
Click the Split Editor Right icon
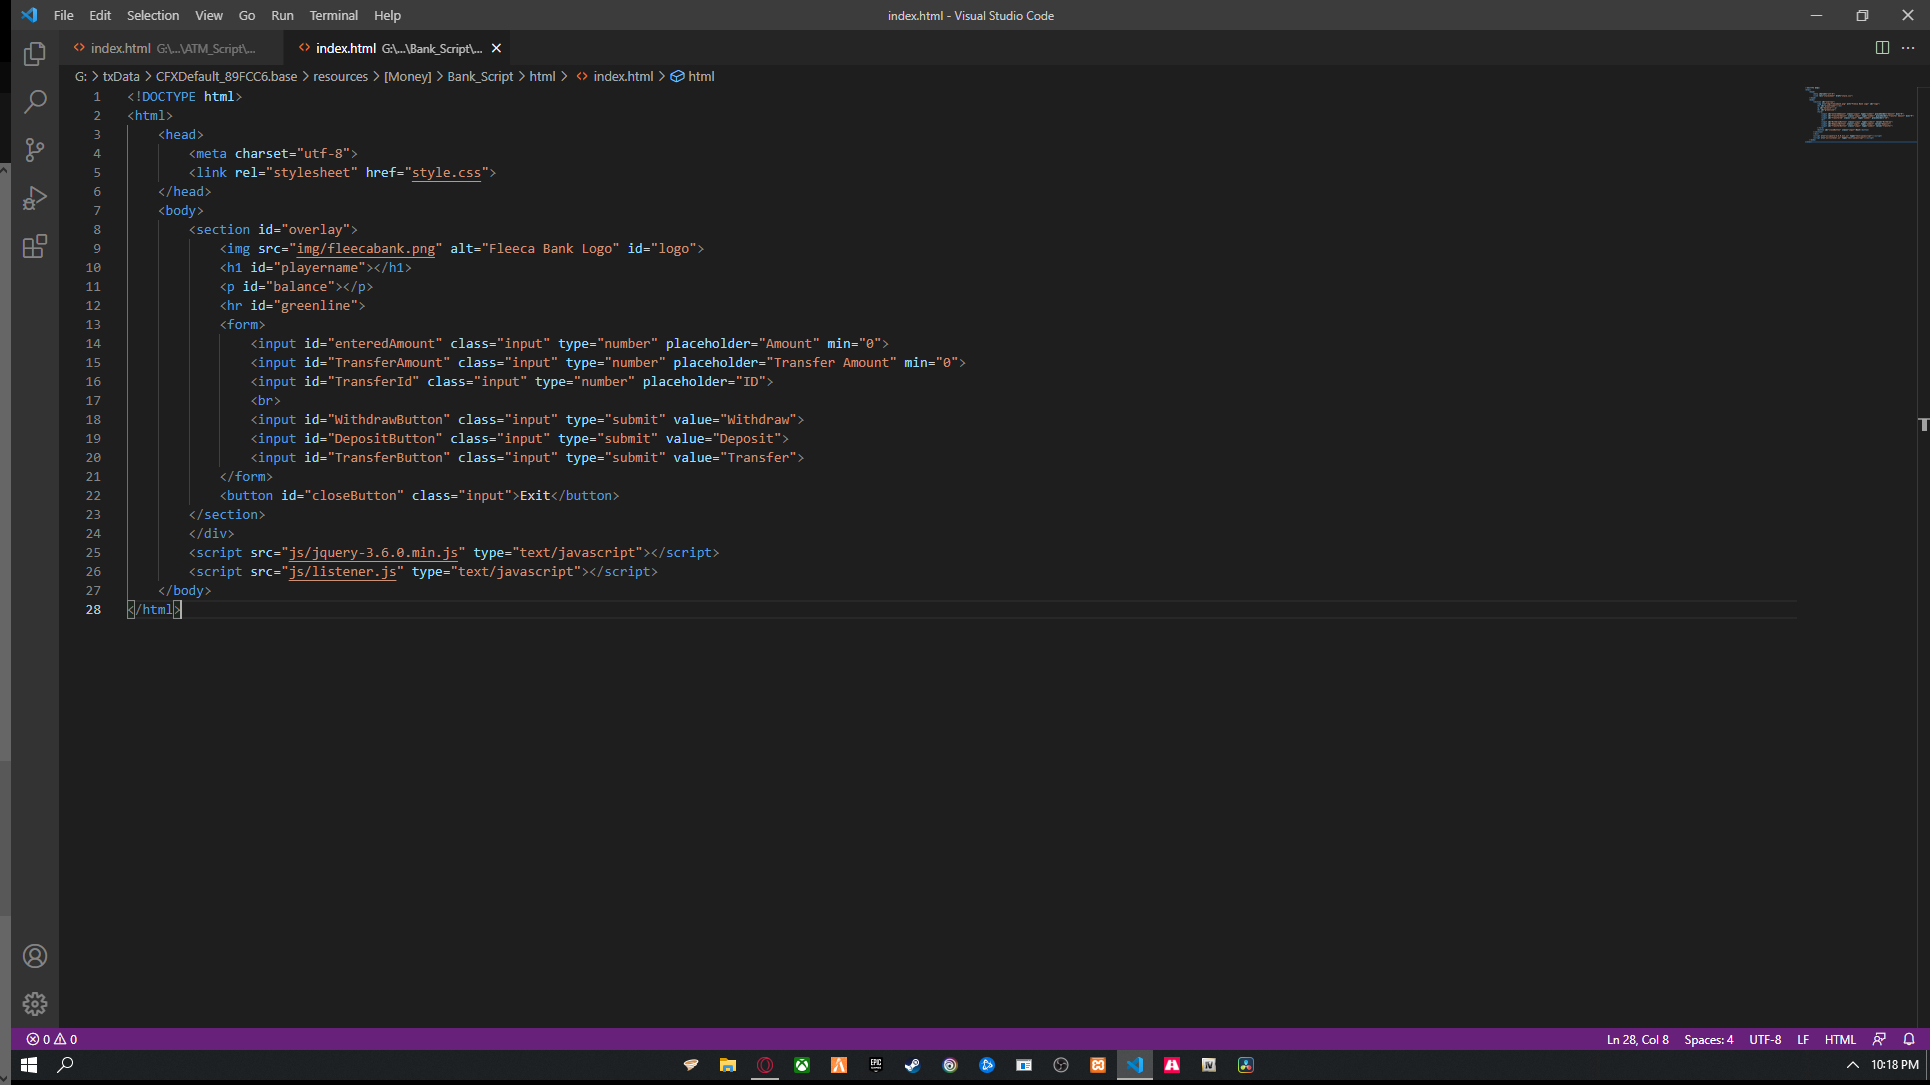click(x=1882, y=48)
